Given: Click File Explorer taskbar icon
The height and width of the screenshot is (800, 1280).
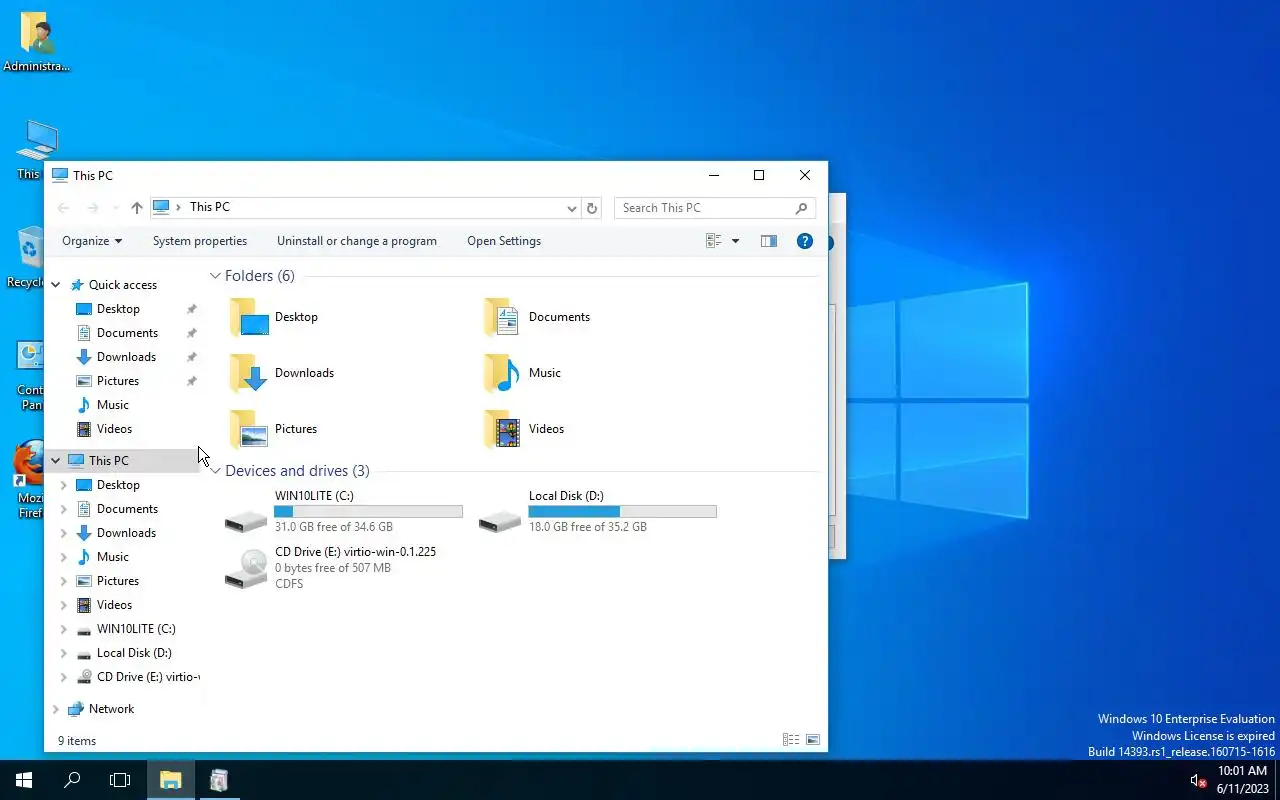Looking at the screenshot, I should (171, 780).
